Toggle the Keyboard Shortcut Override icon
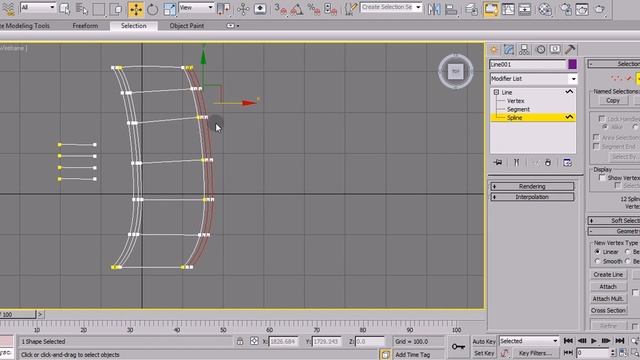Viewport: 640px width, 360px height. pyautogui.click(x=260, y=9)
